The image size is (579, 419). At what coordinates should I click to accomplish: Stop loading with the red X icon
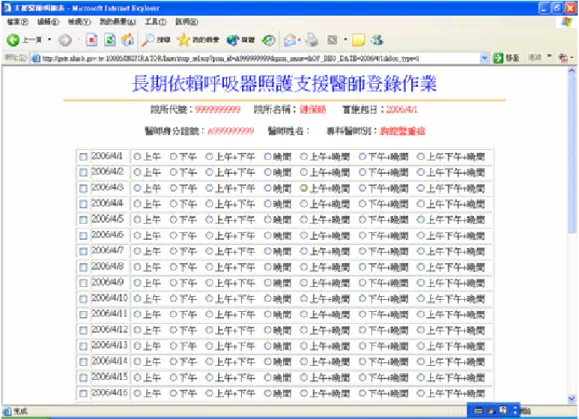(x=92, y=40)
